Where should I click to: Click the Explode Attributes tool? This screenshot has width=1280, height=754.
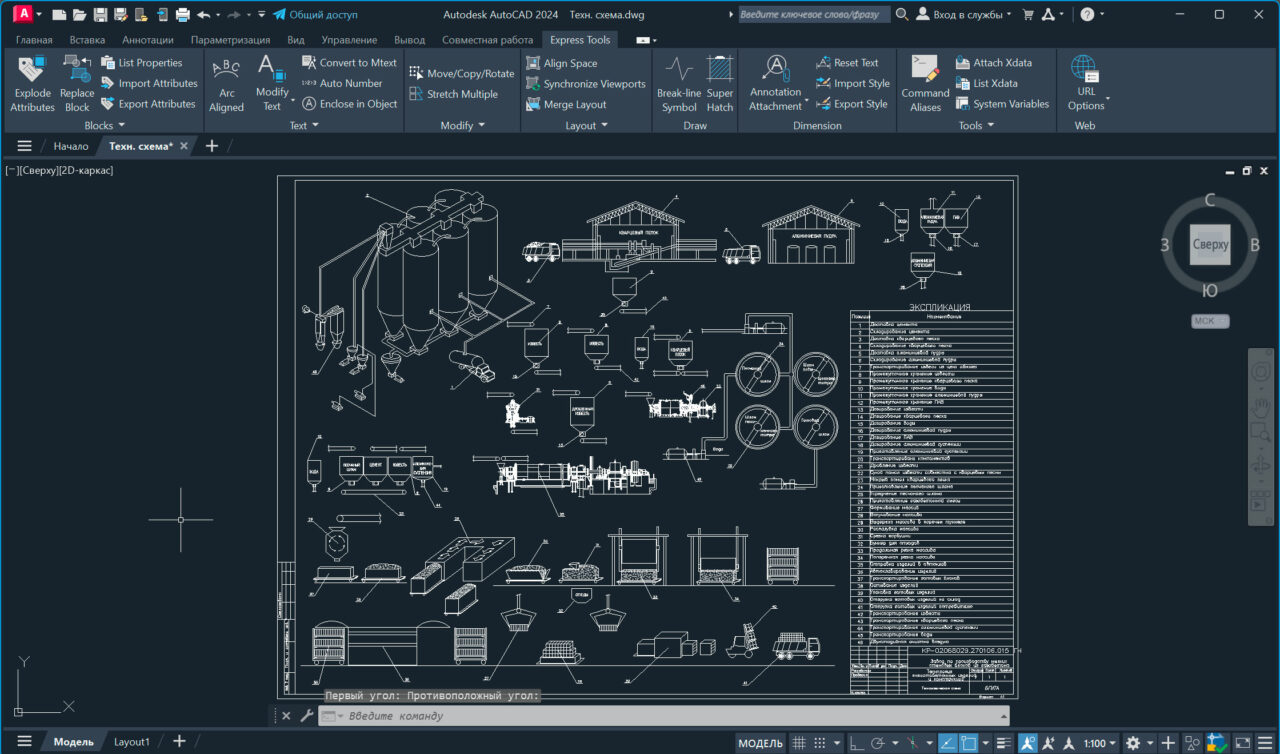pyautogui.click(x=32, y=83)
